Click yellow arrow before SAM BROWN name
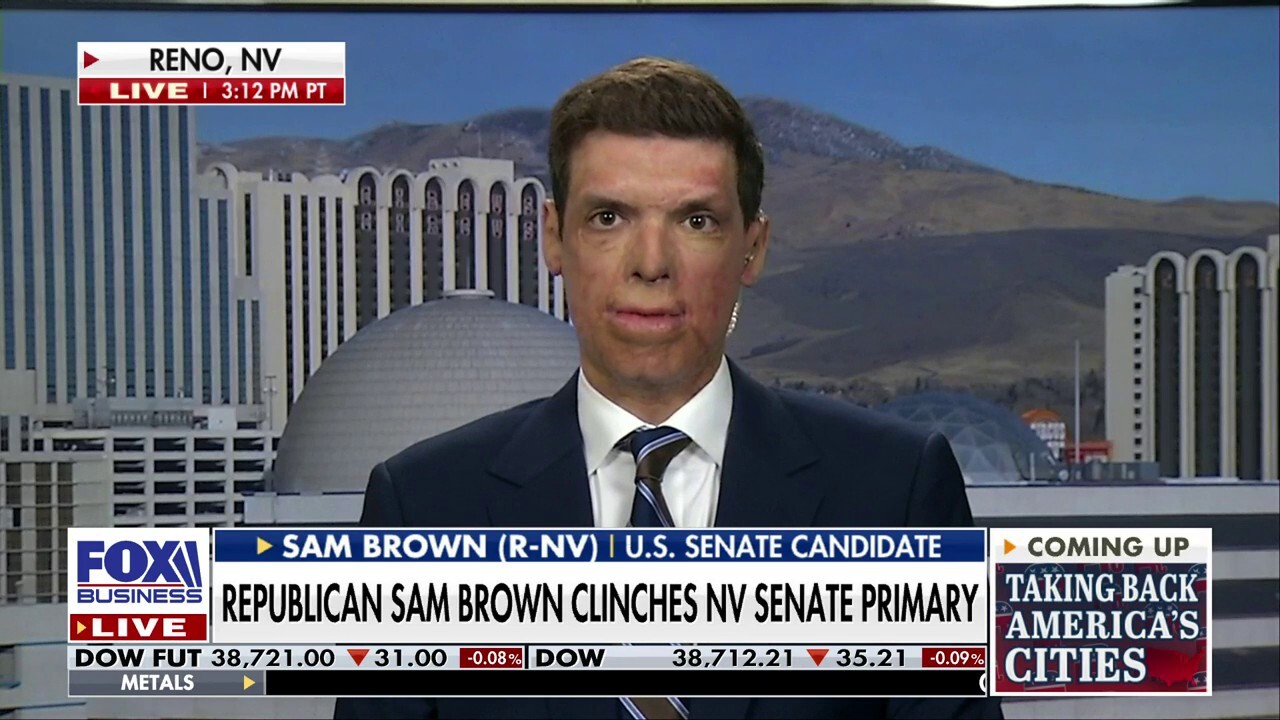 264,546
